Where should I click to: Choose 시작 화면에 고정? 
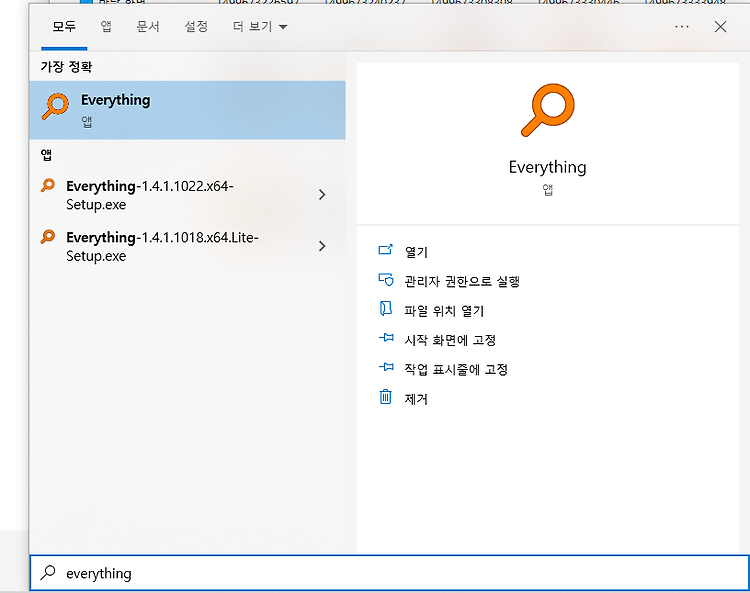[450, 340]
